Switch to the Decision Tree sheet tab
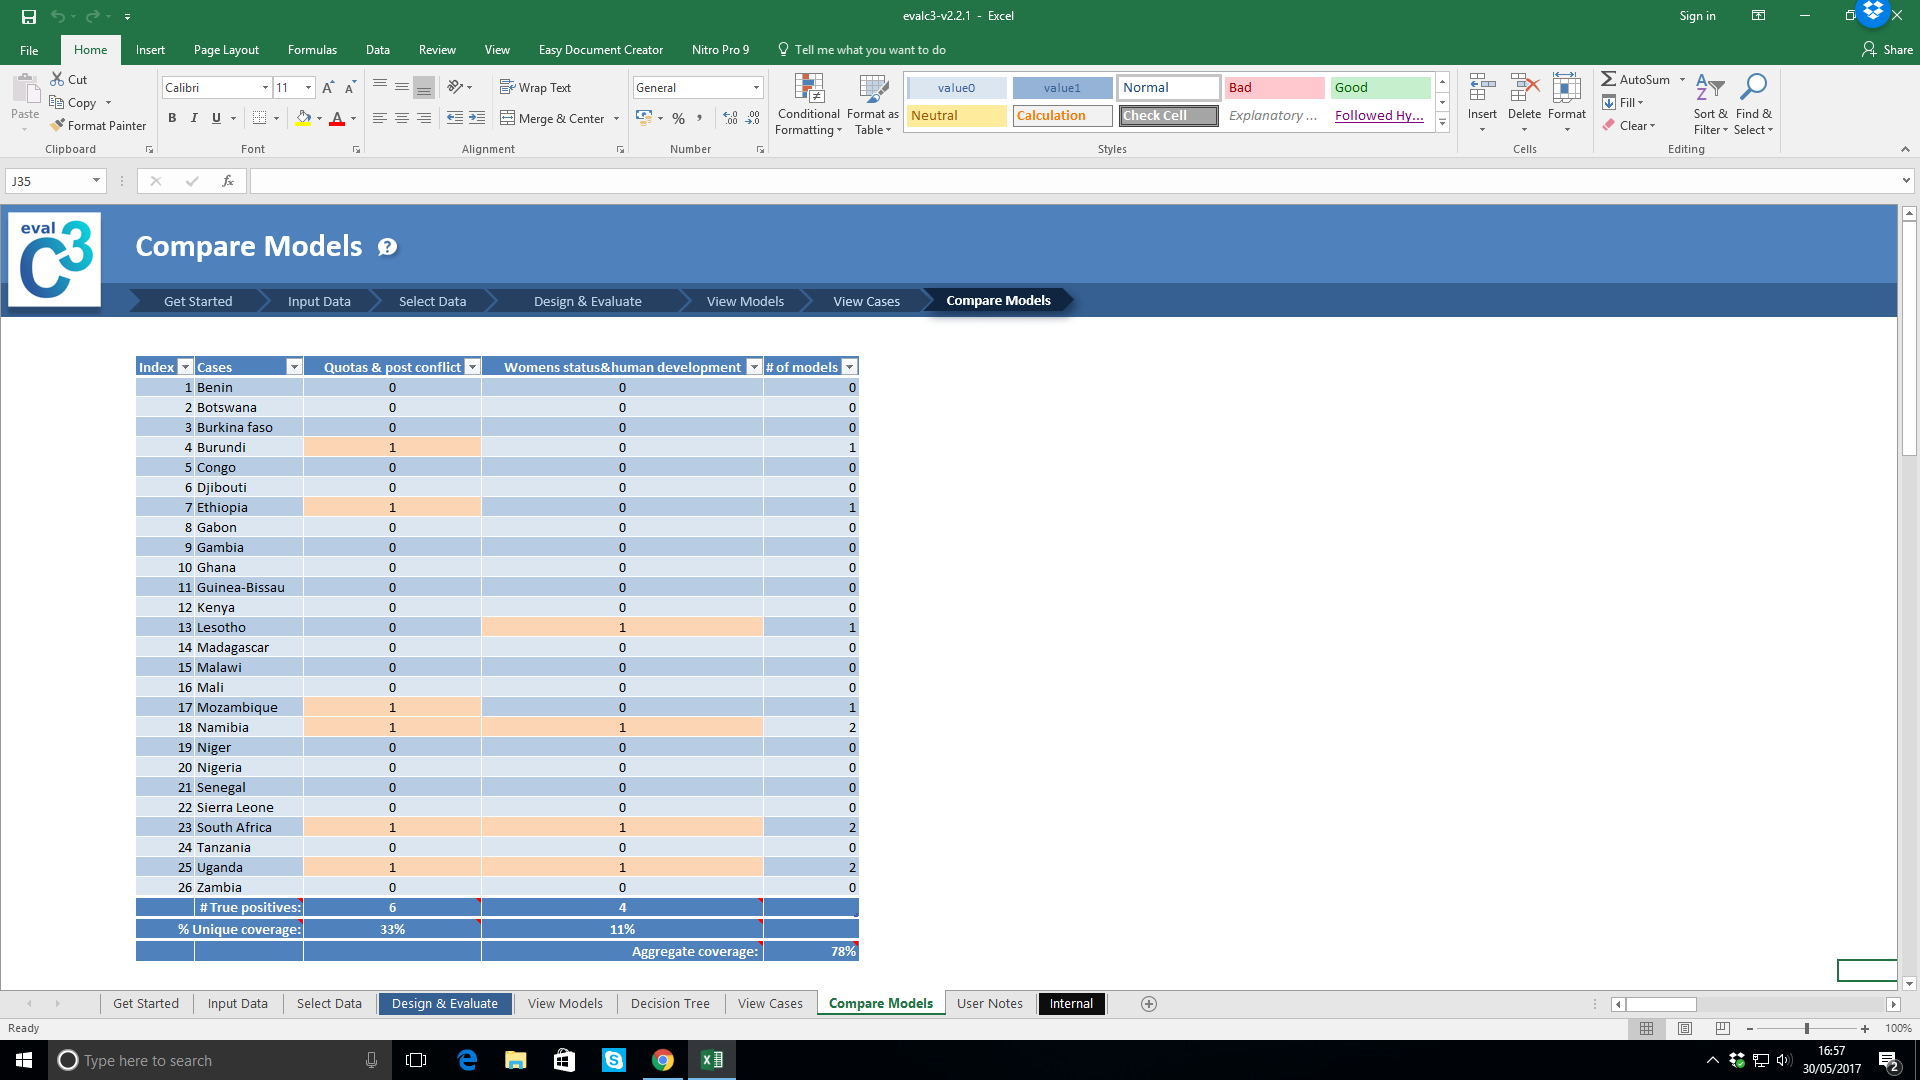The image size is (1920, 1080). [x=670, y=1004]
